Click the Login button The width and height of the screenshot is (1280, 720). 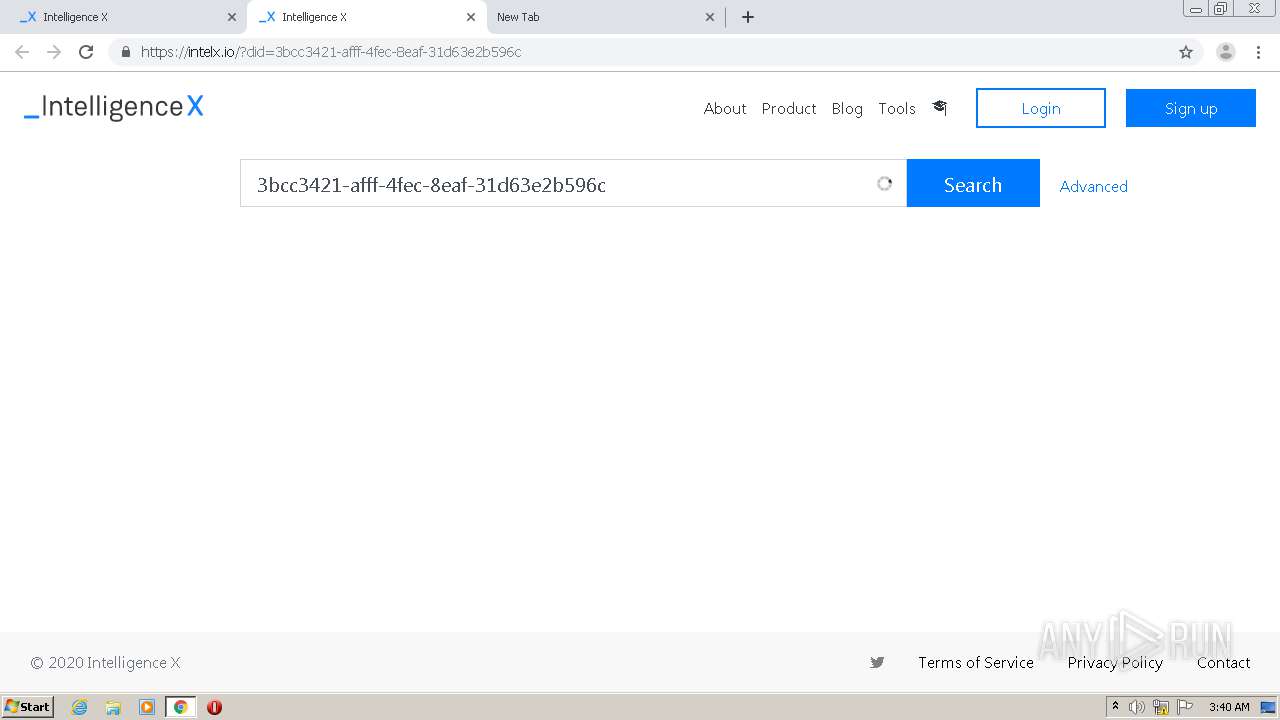tap(1041, 108)
